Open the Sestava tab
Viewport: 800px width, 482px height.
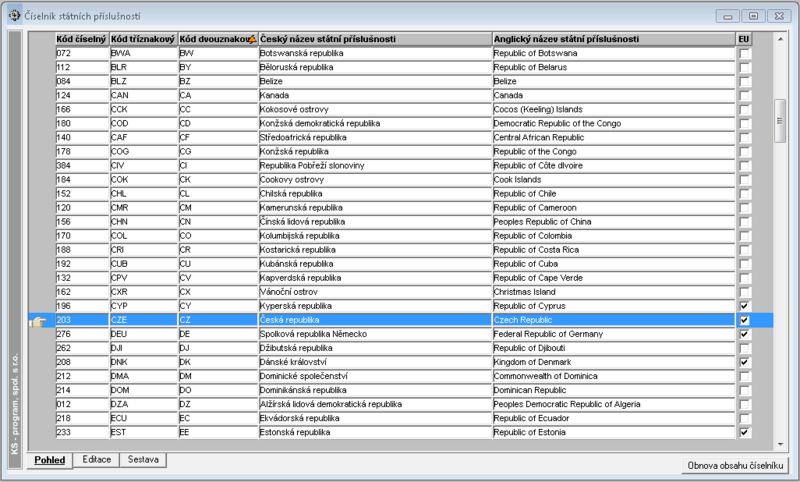click(x=143, y=460)
